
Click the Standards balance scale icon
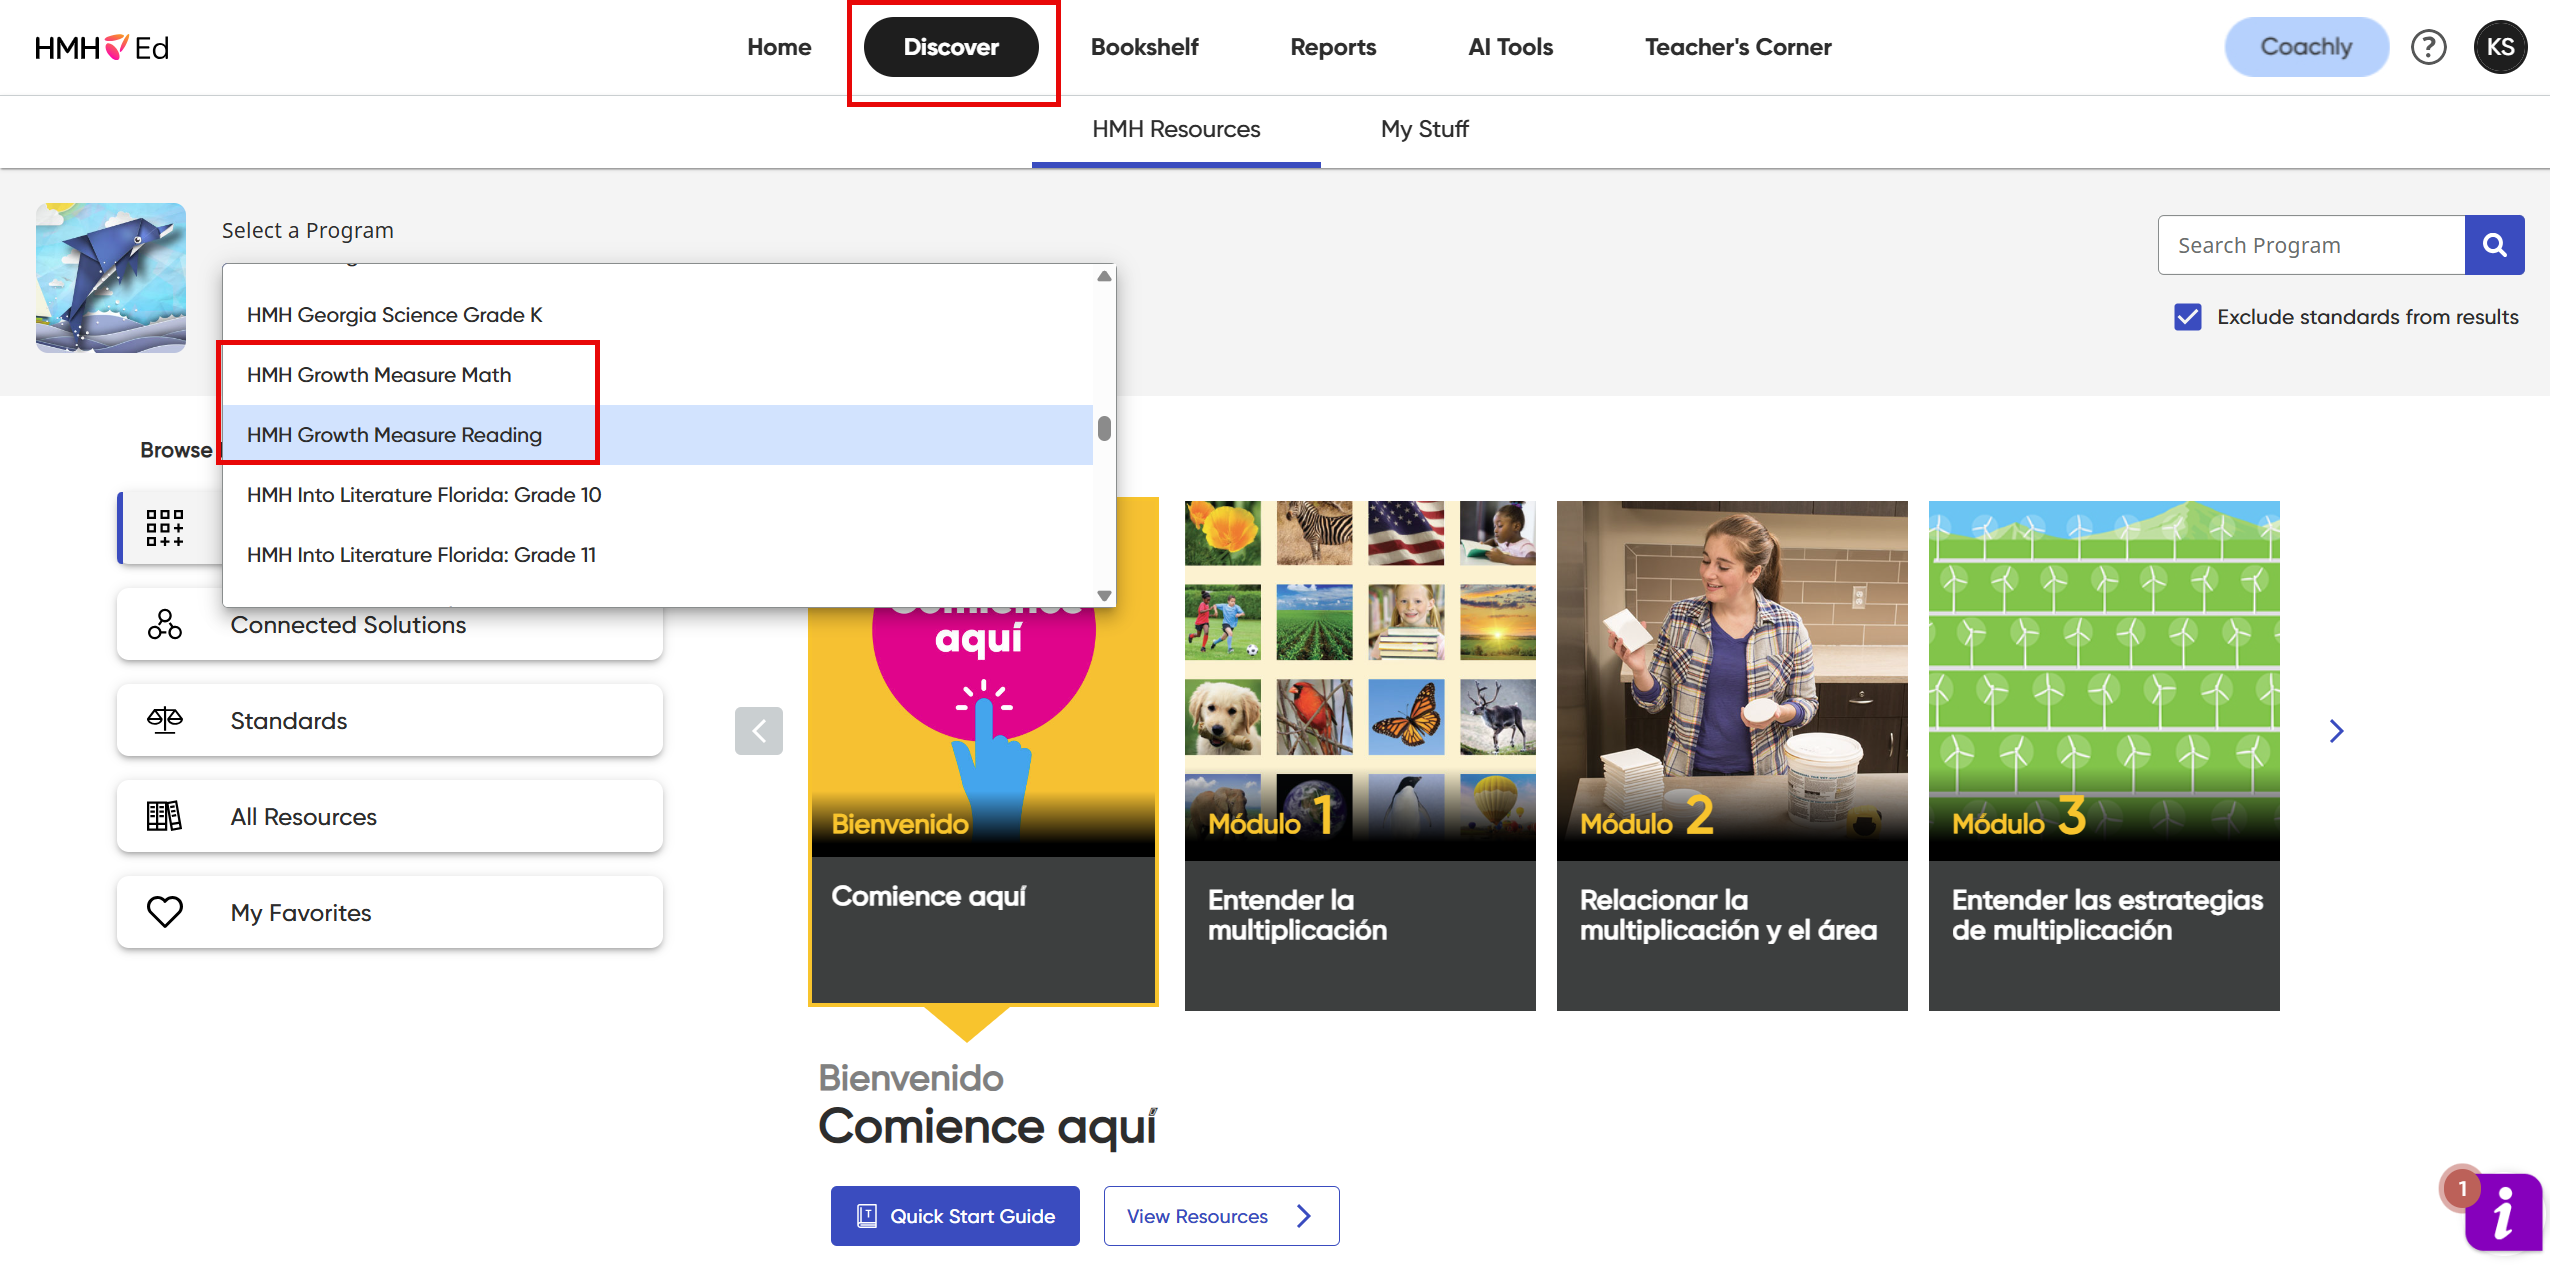[165, 721]
